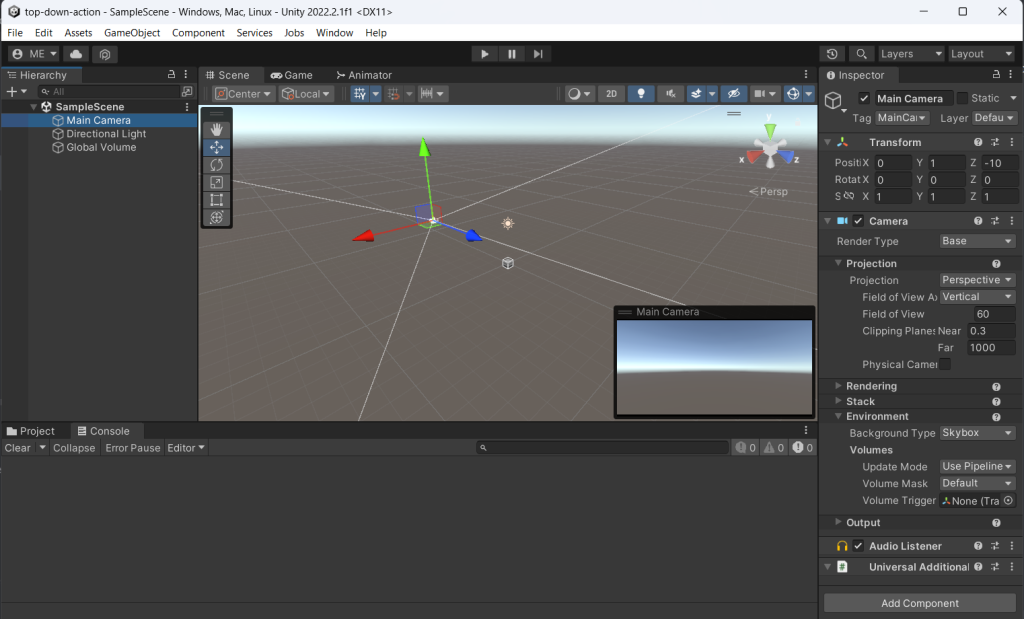Screen dimensions: 1024x619
Task: Select the Transform tool
Action: pos(216,217)
